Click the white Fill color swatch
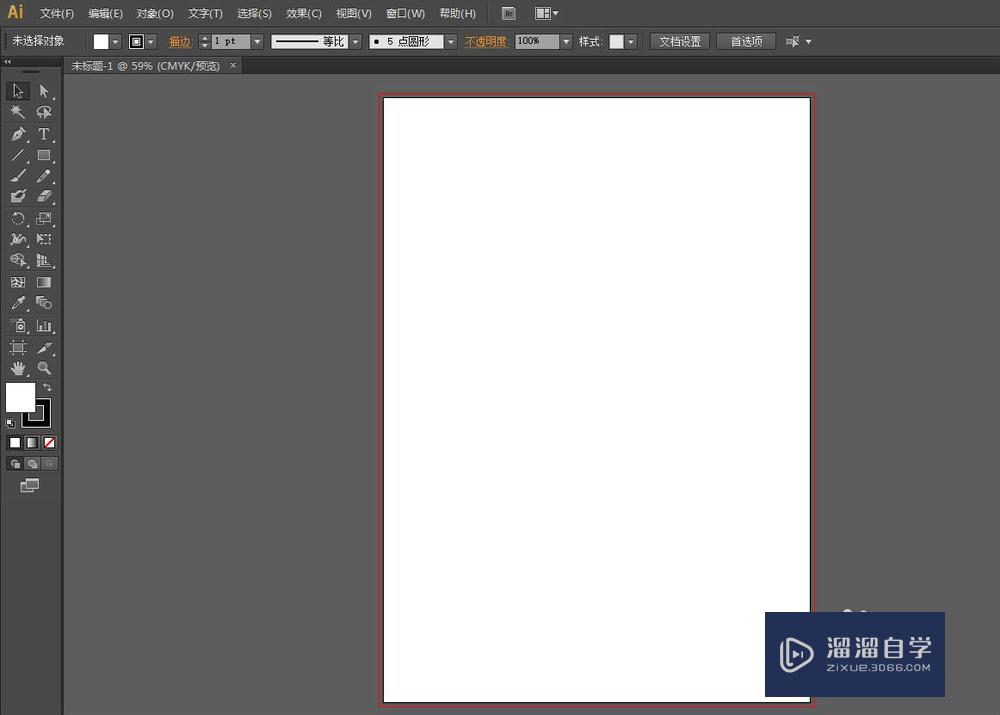This screenshot has width=1000, height=715. [20, 397]
